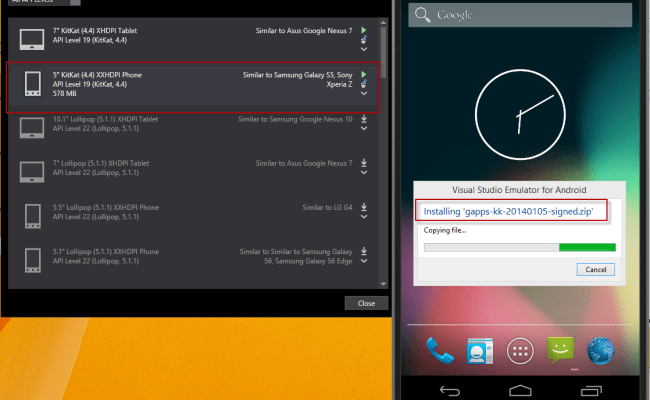Open the Messaging app in emulator
This screenshot has height=400, width=650.
click(560, 350)
